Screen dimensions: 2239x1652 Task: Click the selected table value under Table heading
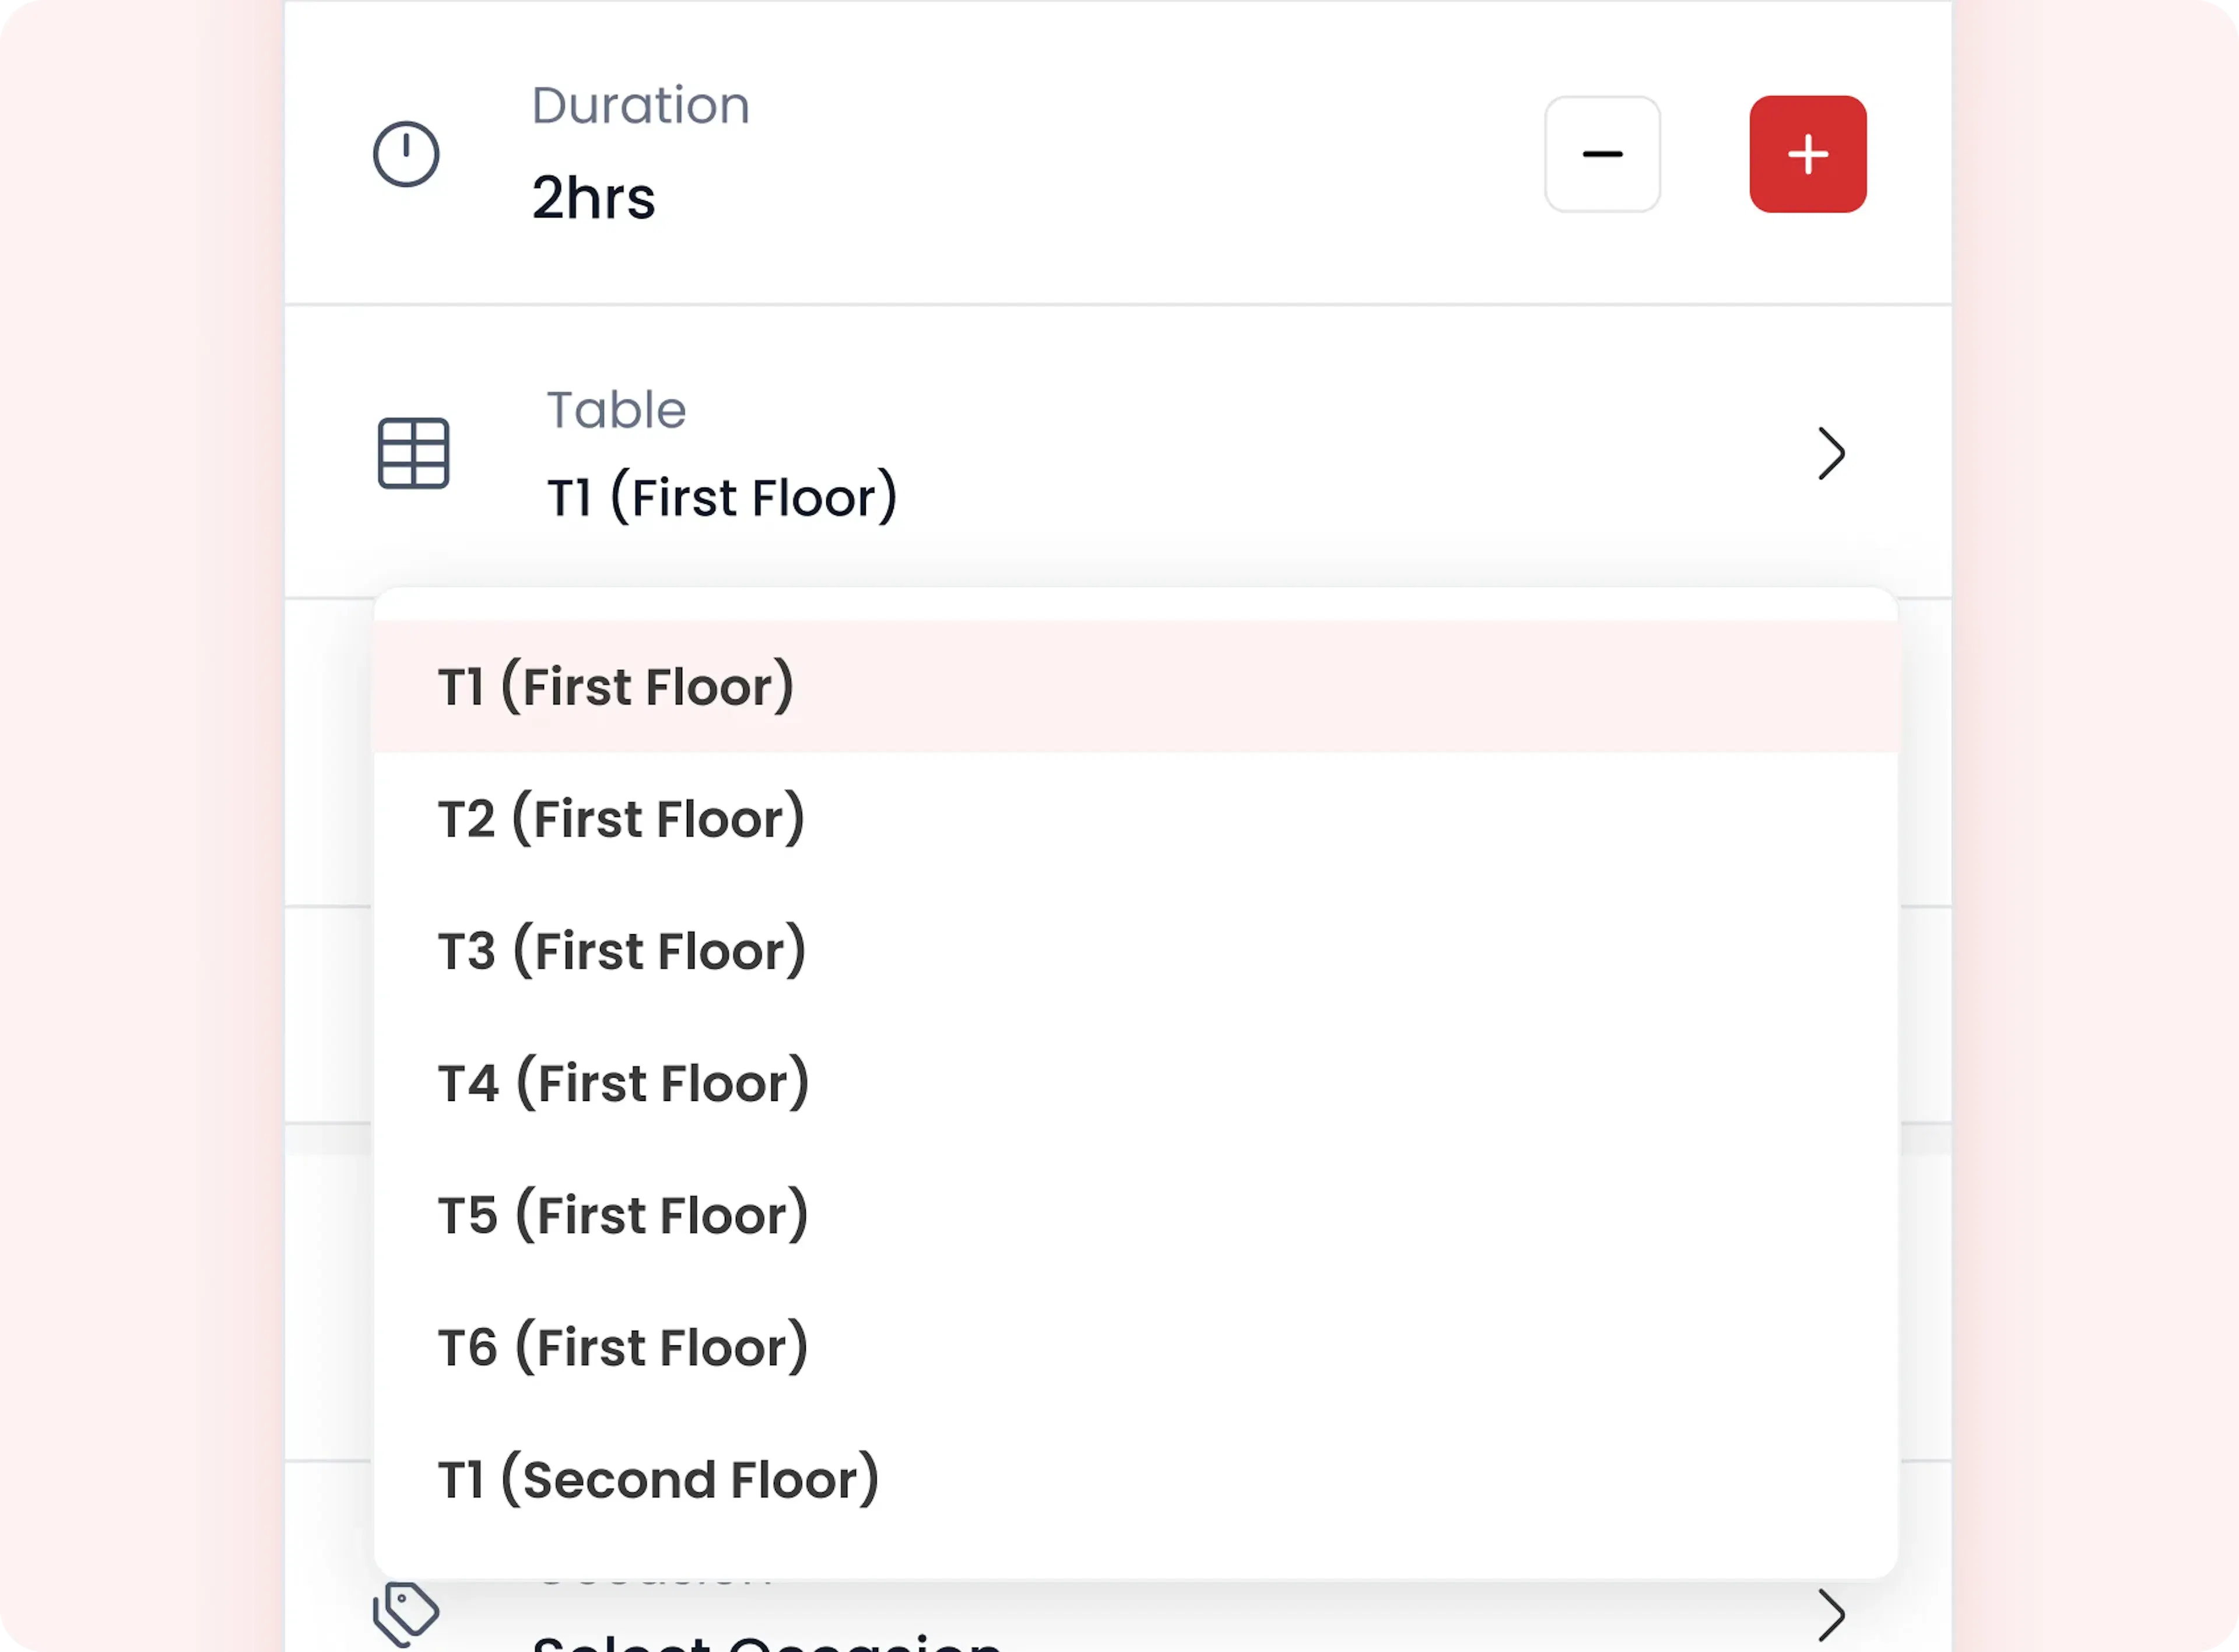point(721,498)
